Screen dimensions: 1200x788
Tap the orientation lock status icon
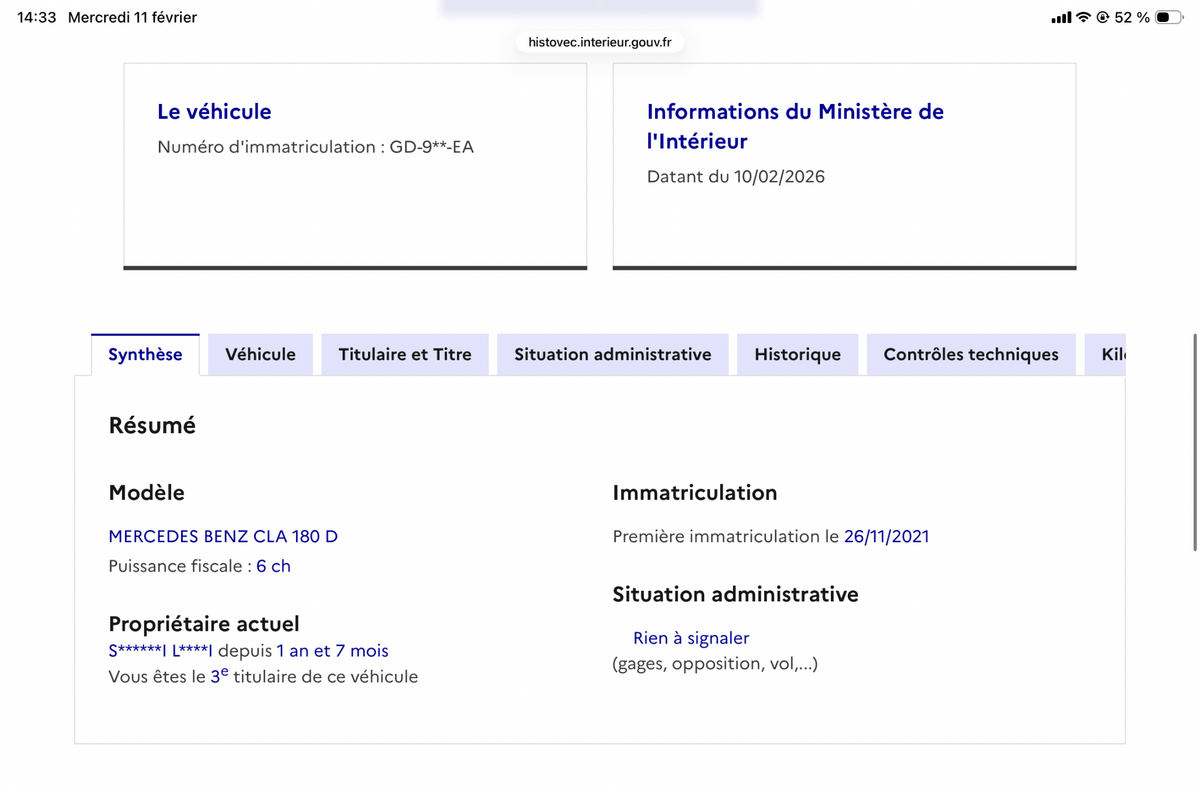click(1103, 17)
